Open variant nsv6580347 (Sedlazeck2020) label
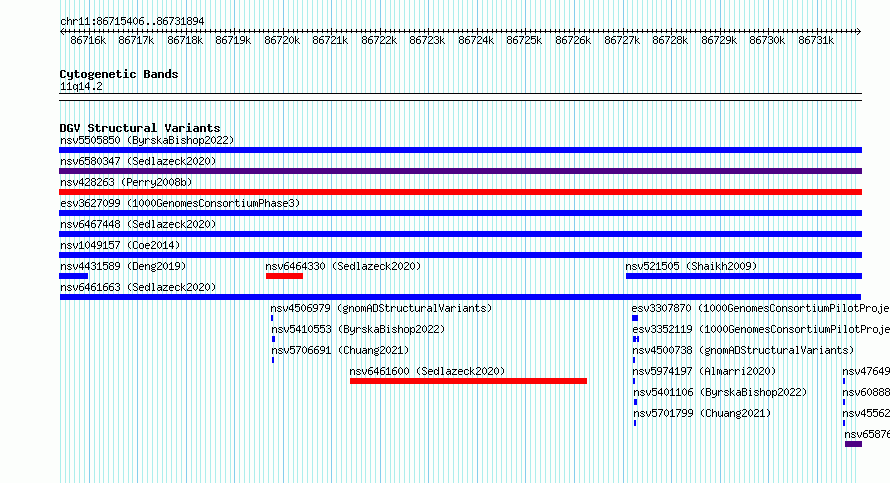This screenshot has height=483, width=890. point(138,161)
